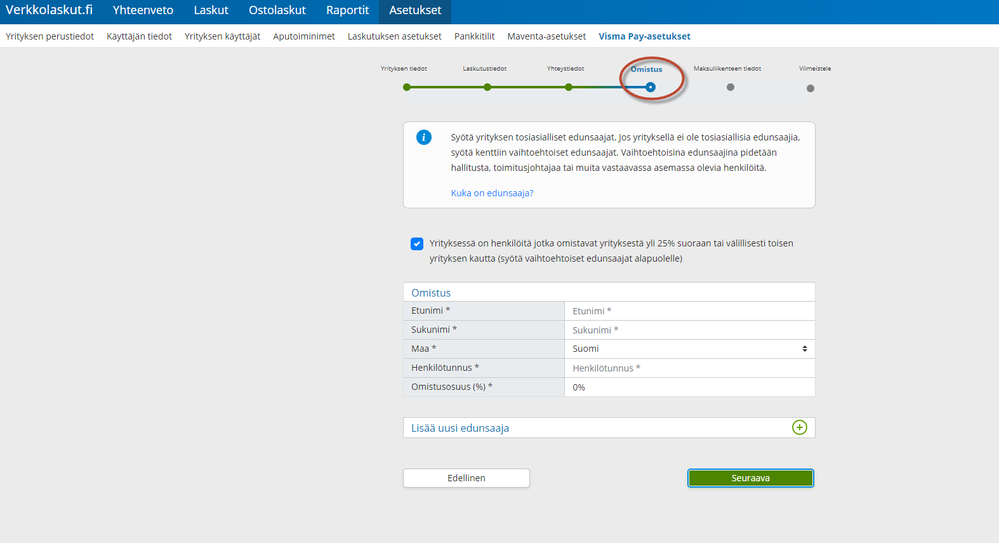This screenshot has width=999, height=543.
Task: Open the Asetukset menu
Action: coord(415,11)
